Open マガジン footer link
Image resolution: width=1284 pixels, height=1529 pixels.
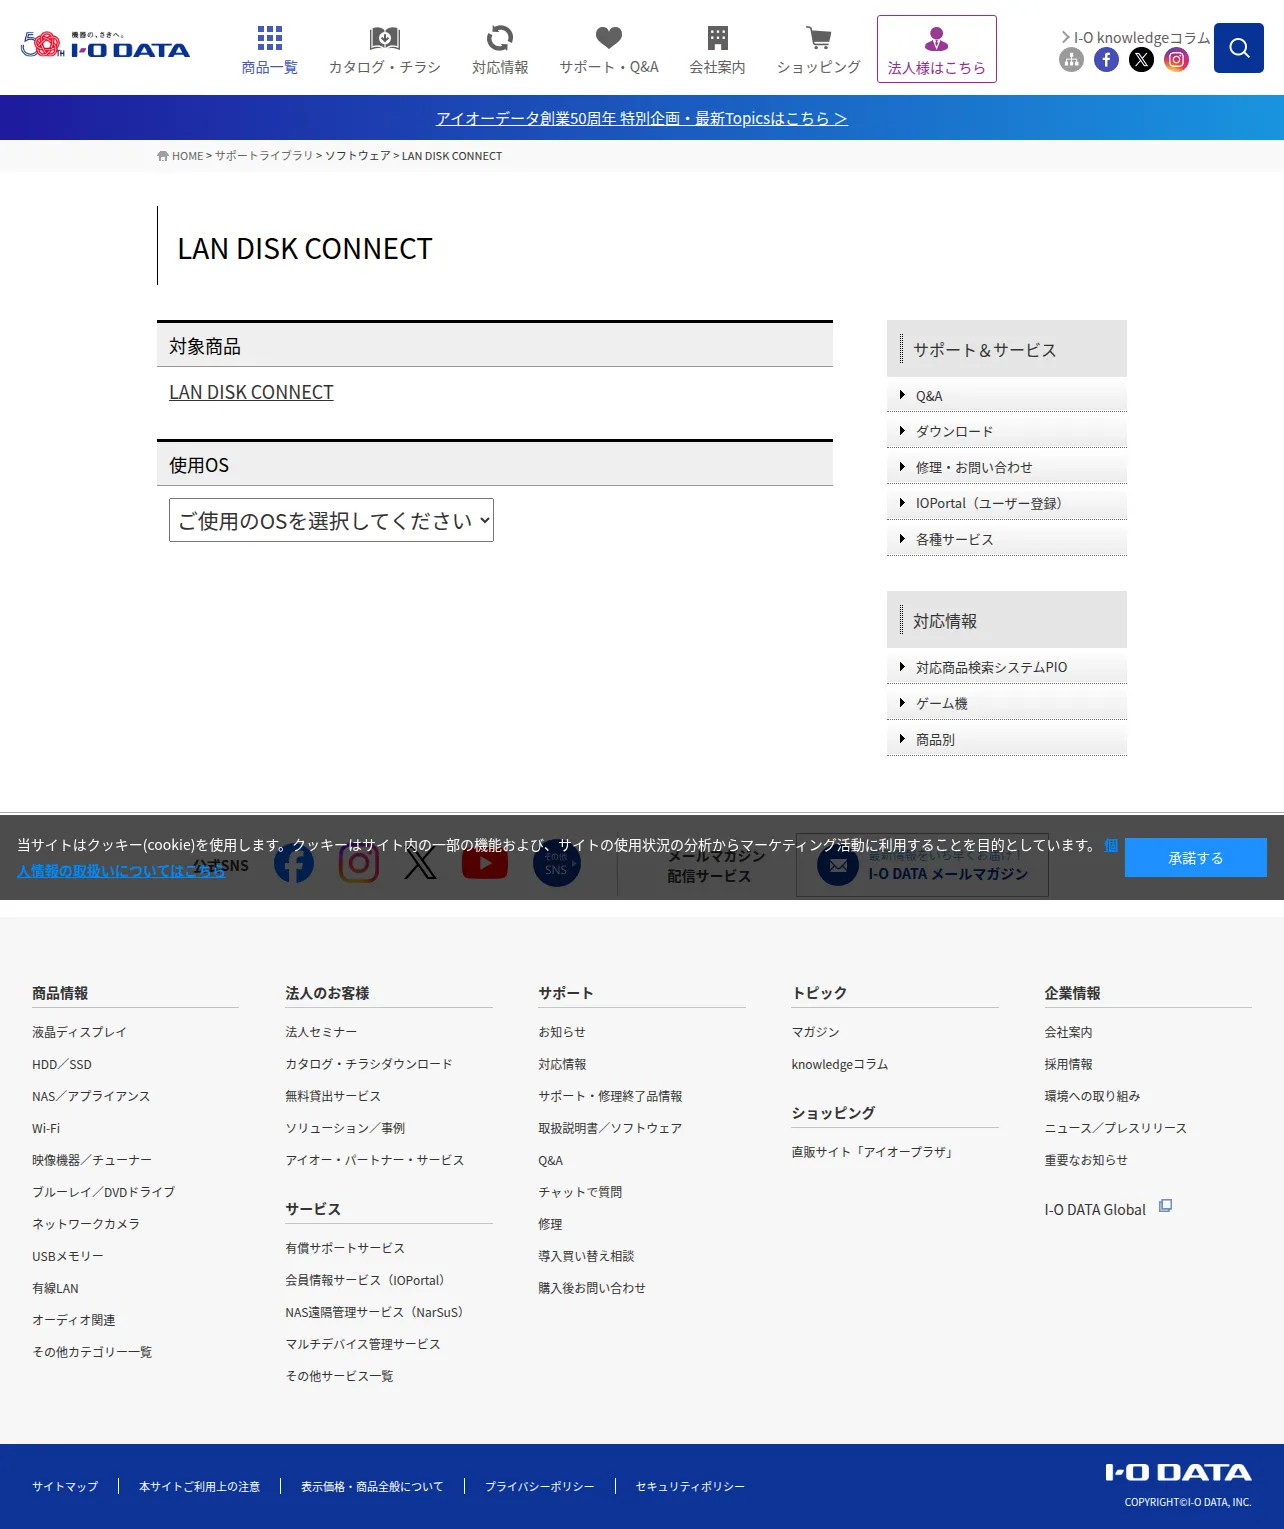click(x=815, y=1032)
